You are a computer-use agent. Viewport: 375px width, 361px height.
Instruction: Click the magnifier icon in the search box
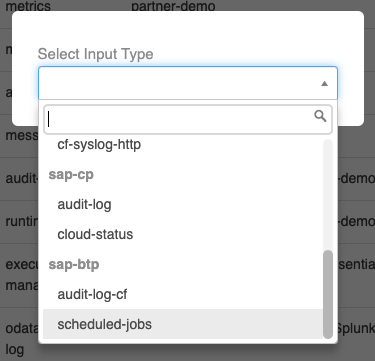coord(320,116)
